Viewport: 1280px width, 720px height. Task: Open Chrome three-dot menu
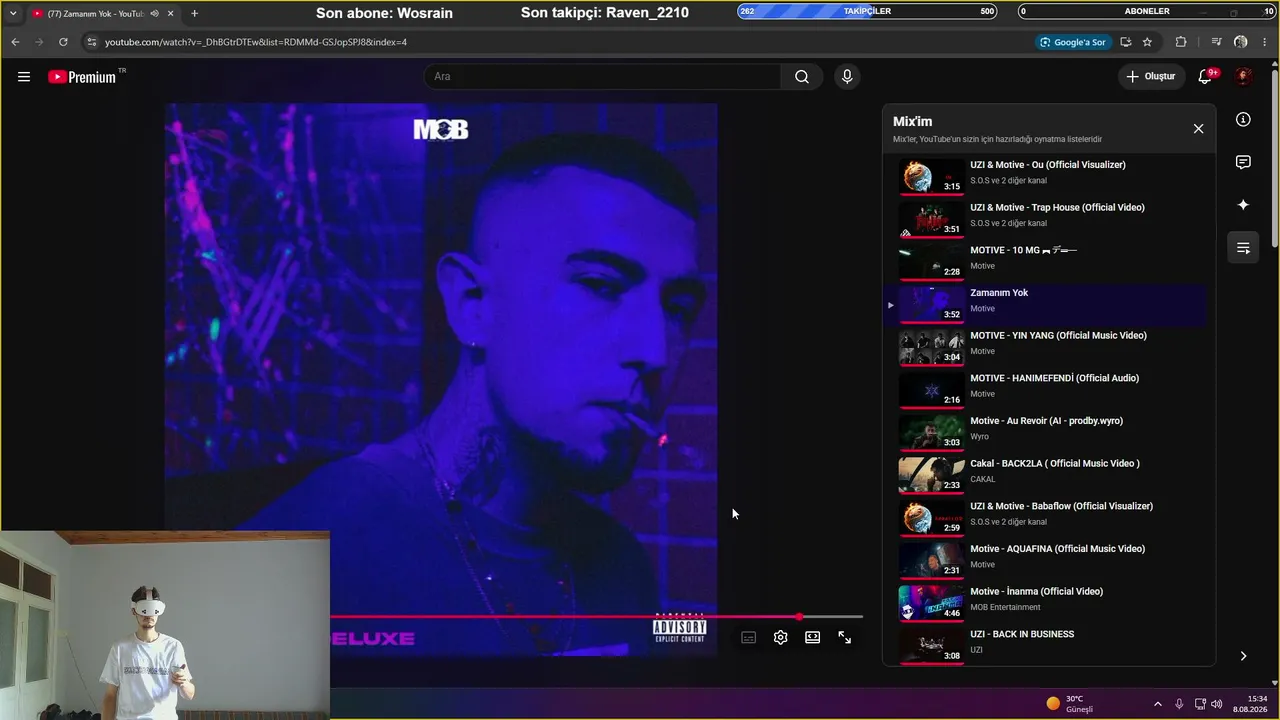coord(1265,42)
